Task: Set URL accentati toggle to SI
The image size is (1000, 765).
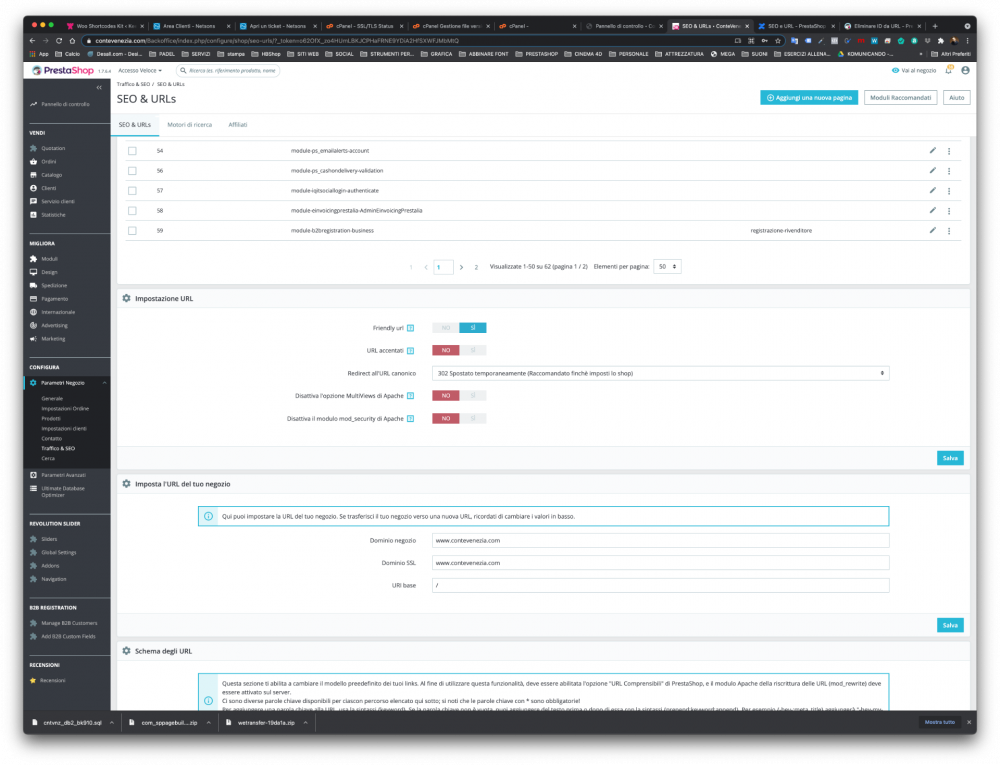Action: click(x=473, y=350)
